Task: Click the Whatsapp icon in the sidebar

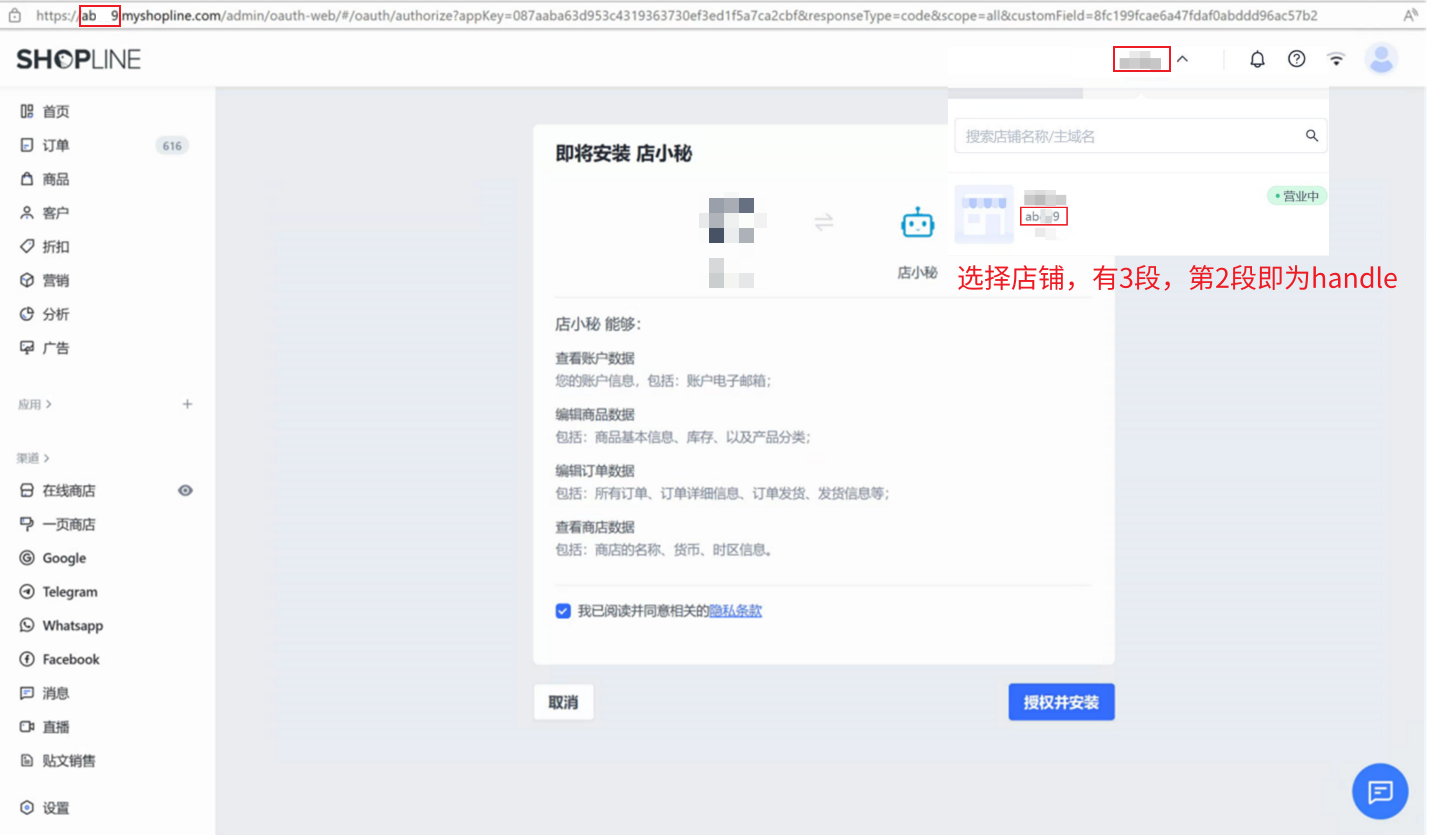Action: click(x=27, y=626)
